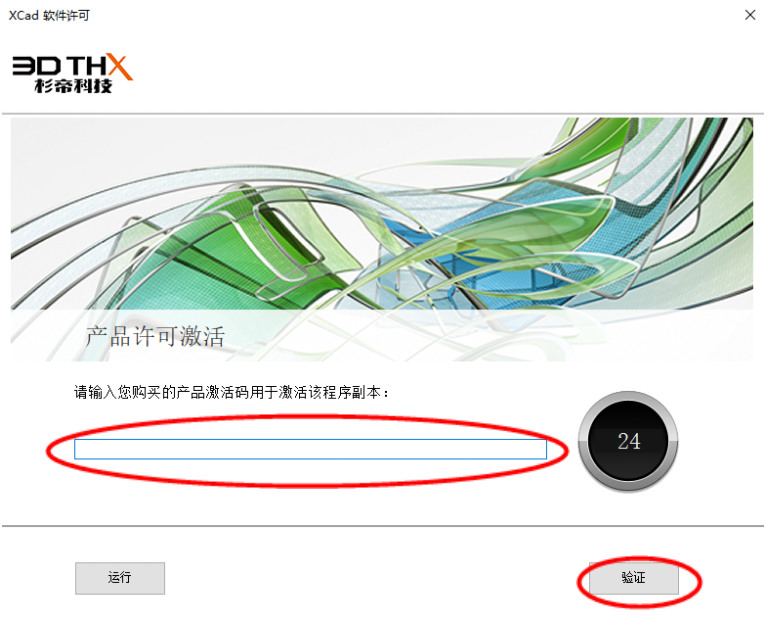Click the blank gray area at banner top left
Image resolution: width=769 pixels, height=625 pixels.
coord(98,147)
